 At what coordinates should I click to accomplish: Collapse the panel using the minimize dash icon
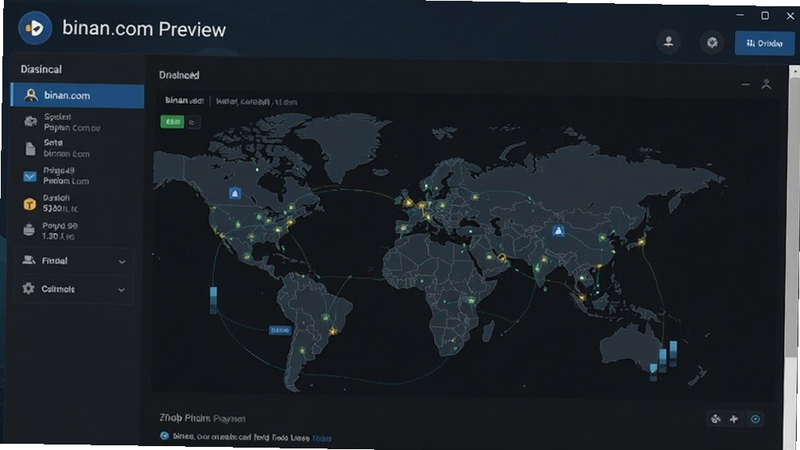pos(745,85)
